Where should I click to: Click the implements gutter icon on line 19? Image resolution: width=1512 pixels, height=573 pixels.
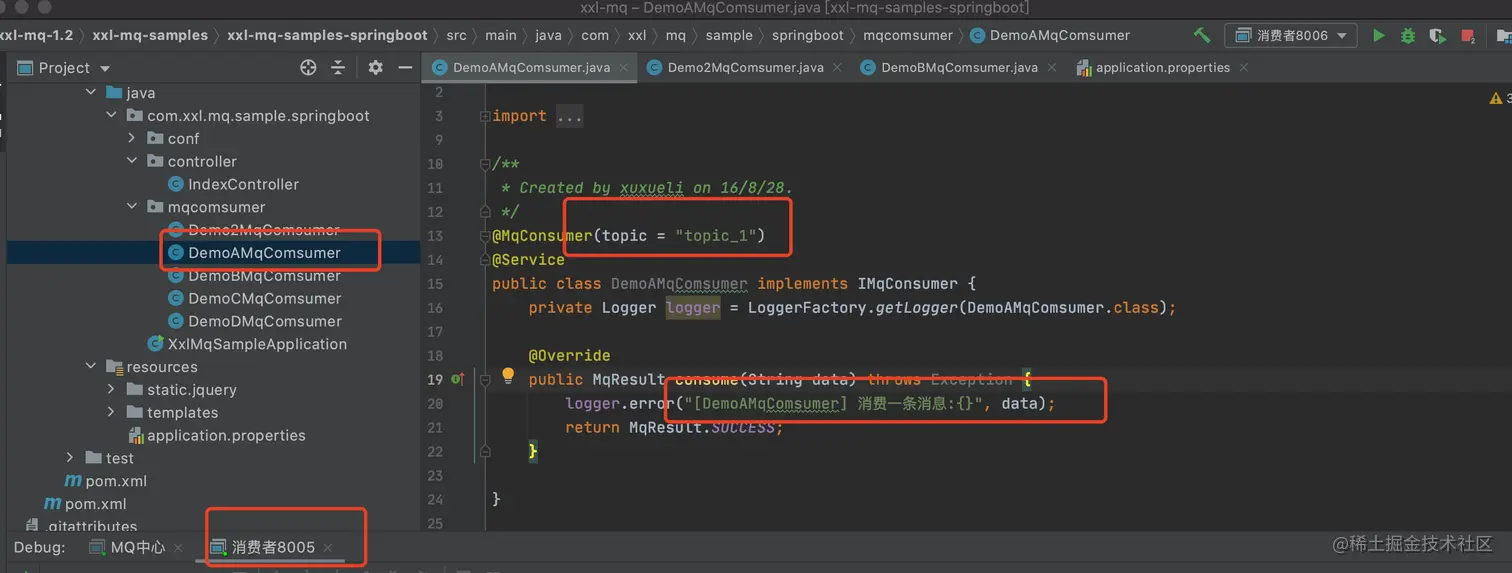(458, 379)
